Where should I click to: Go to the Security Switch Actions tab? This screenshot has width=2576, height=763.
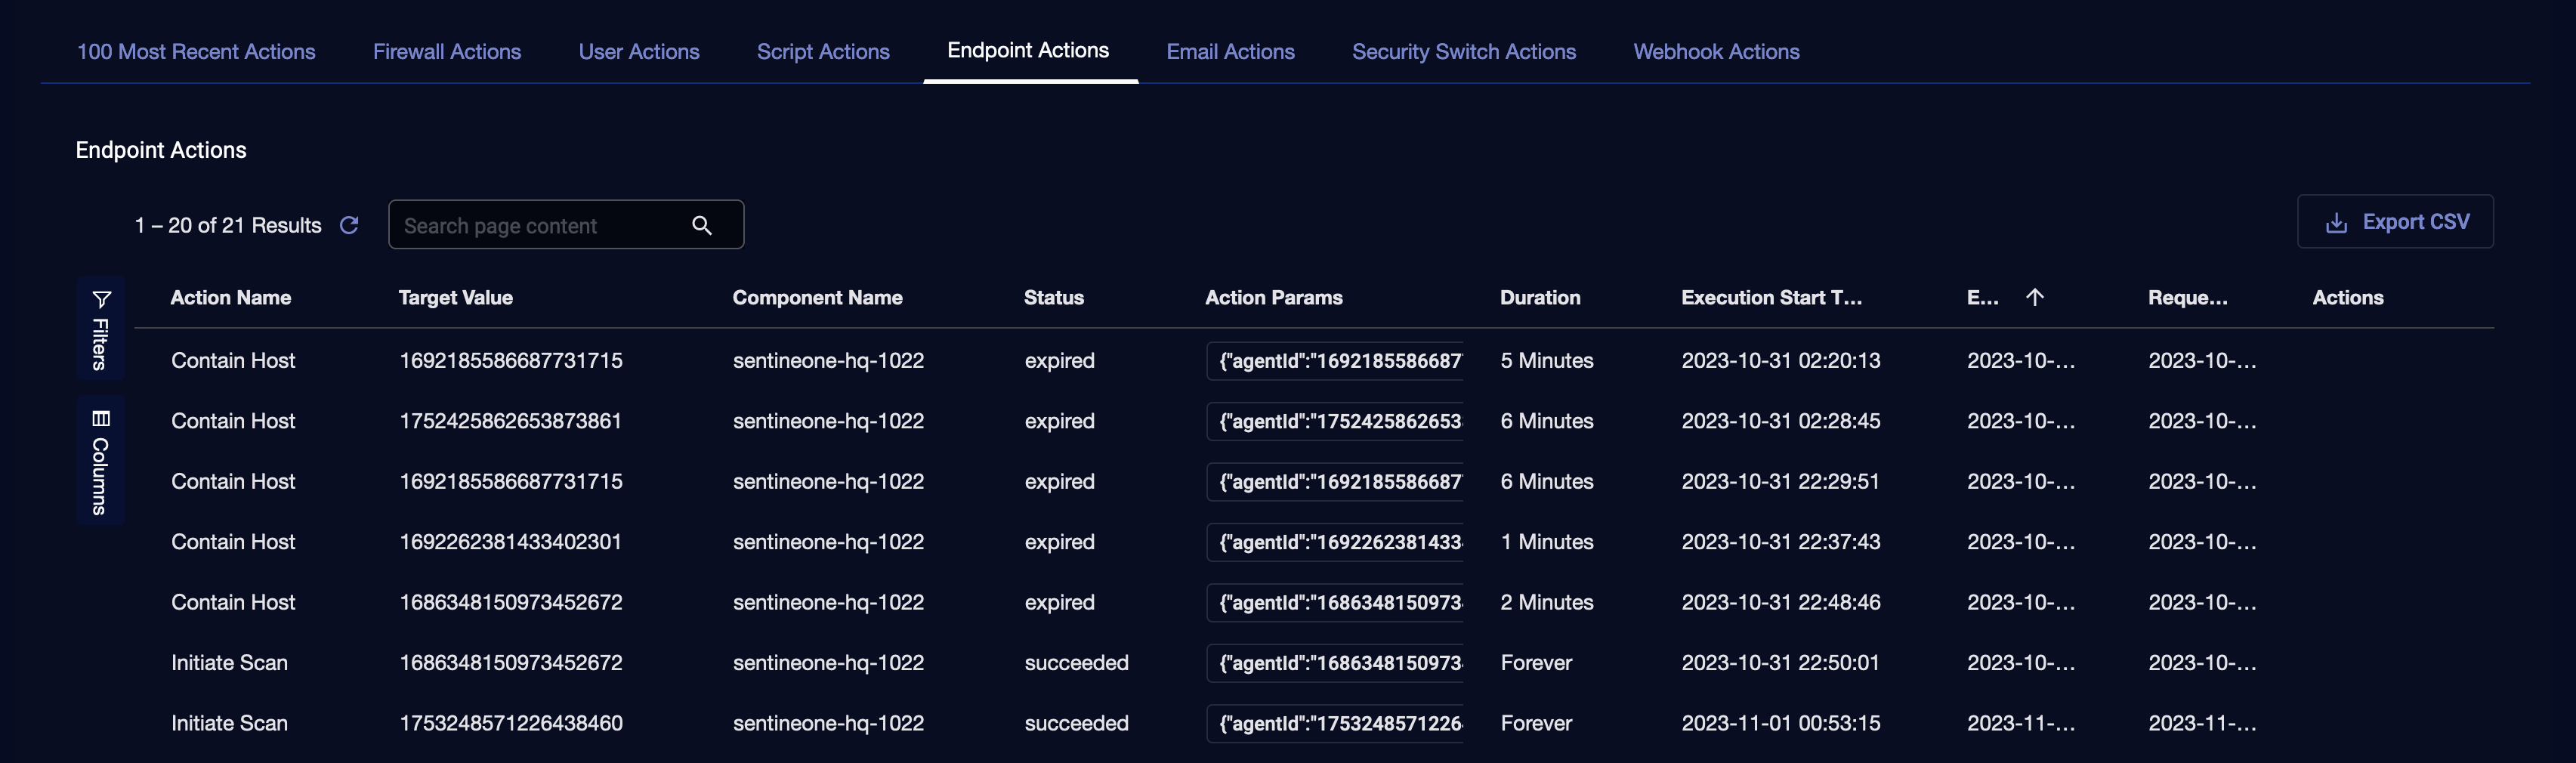pyautogui.click(x=1463, y=52)
